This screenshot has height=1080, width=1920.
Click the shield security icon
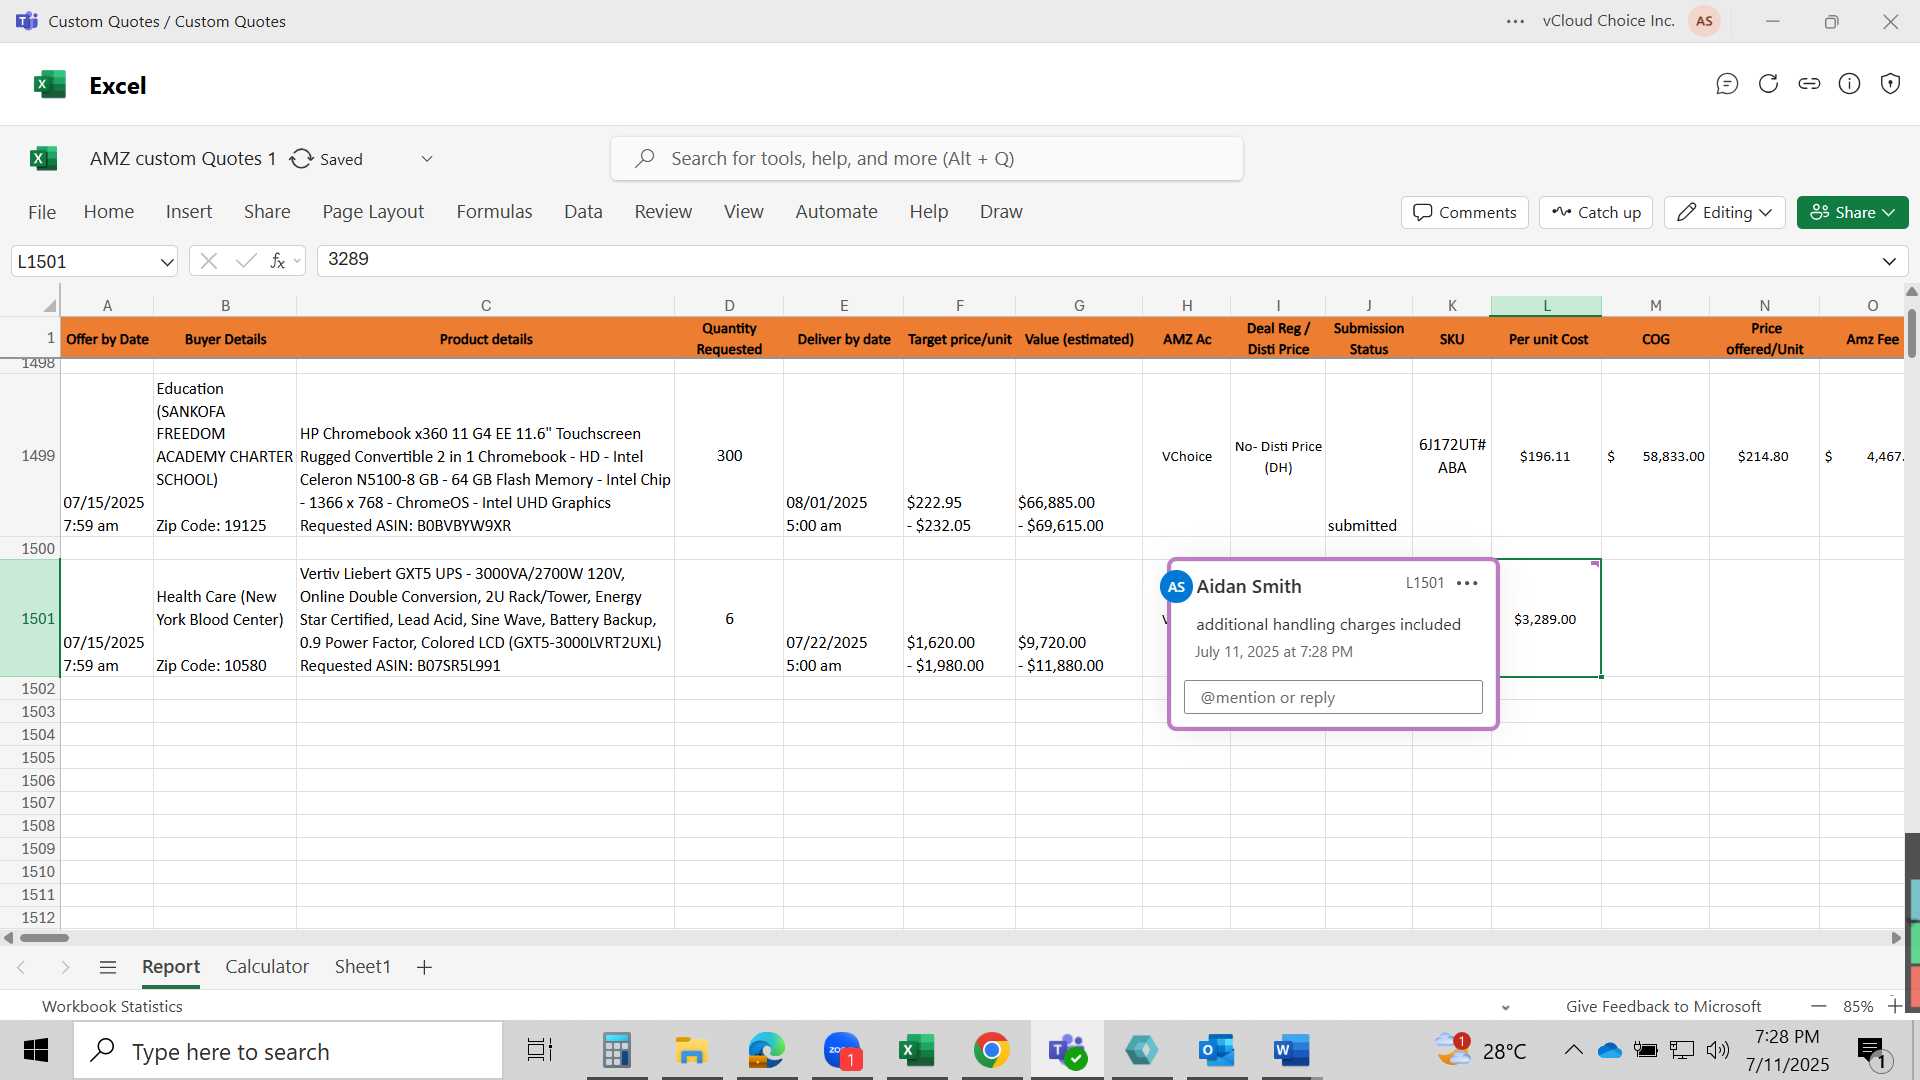click(x=1890, y=84)
